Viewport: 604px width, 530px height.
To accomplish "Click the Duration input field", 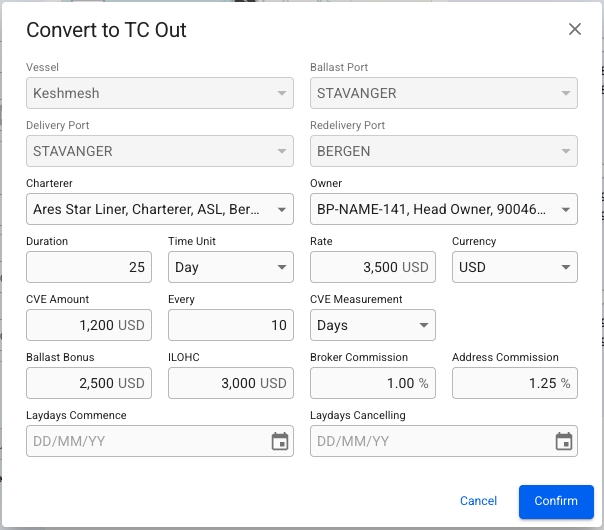I will 90,267.
